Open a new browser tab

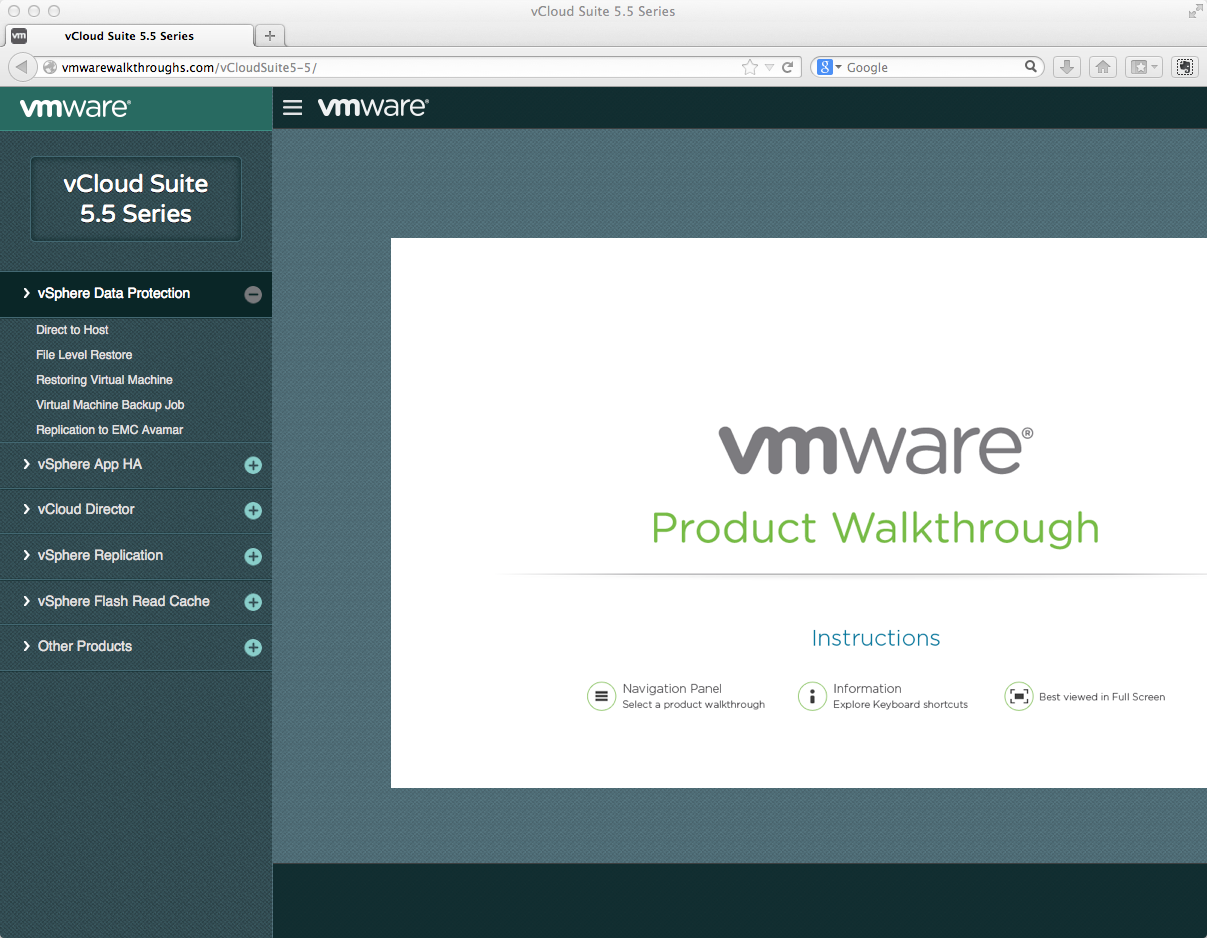tap(270, 36)
